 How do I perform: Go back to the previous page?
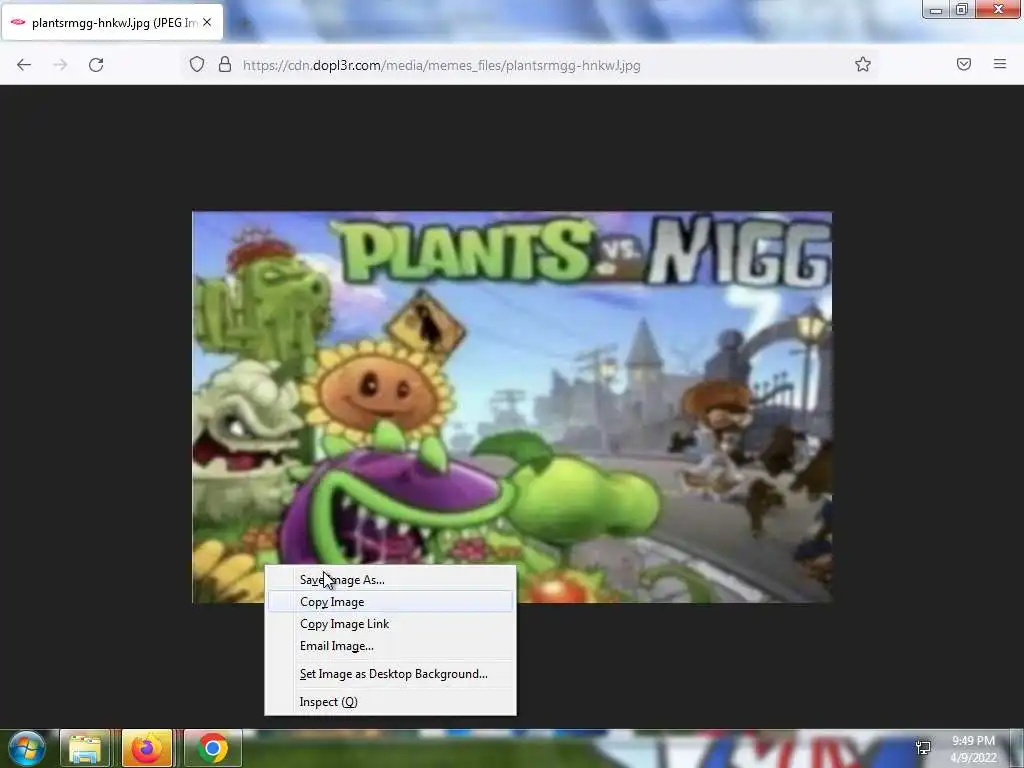click(x=24, y=65)
